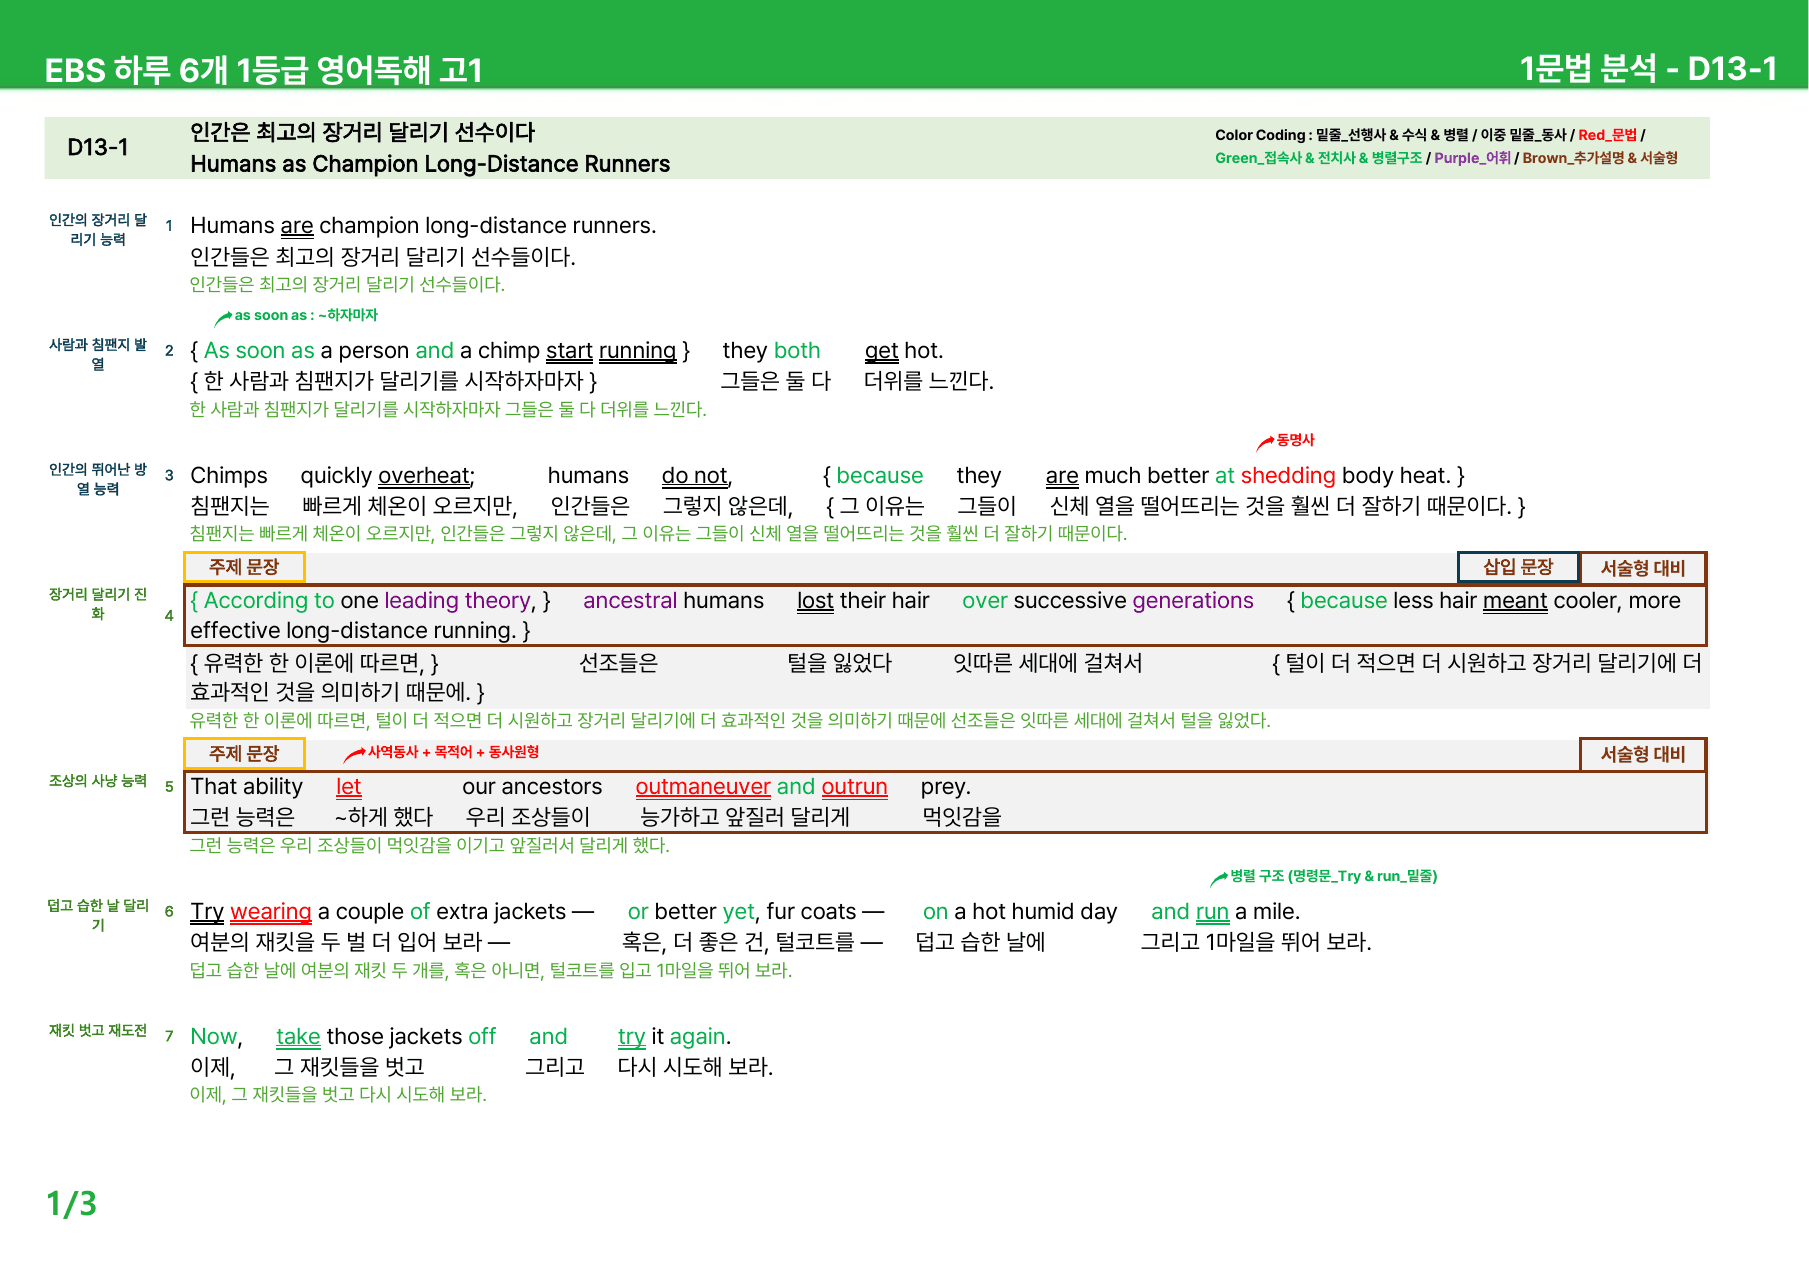Click the underlined 'run' in sentence 6

pos(1212,912)
